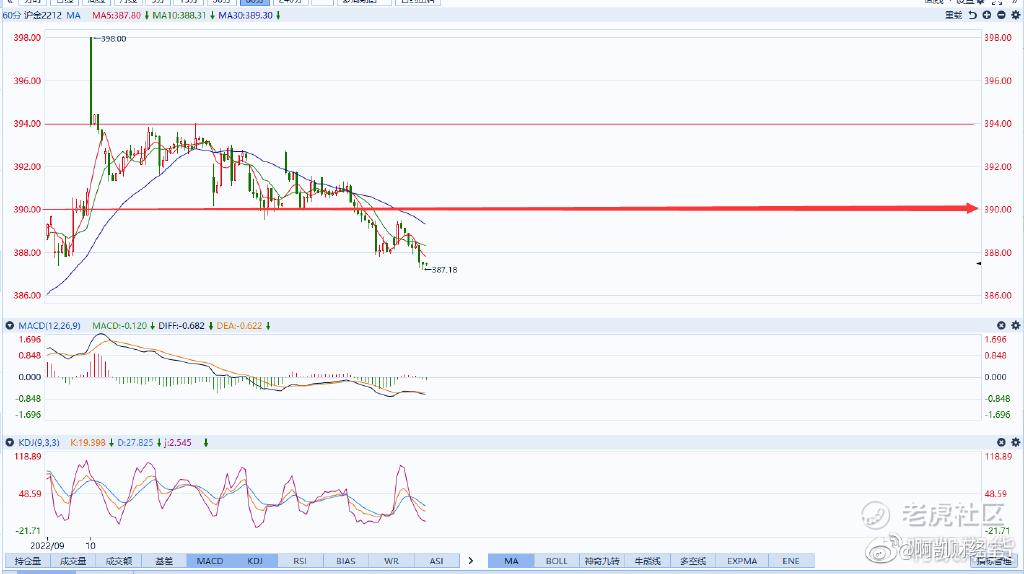Click the J:2.545 readout

pos(178,442)
